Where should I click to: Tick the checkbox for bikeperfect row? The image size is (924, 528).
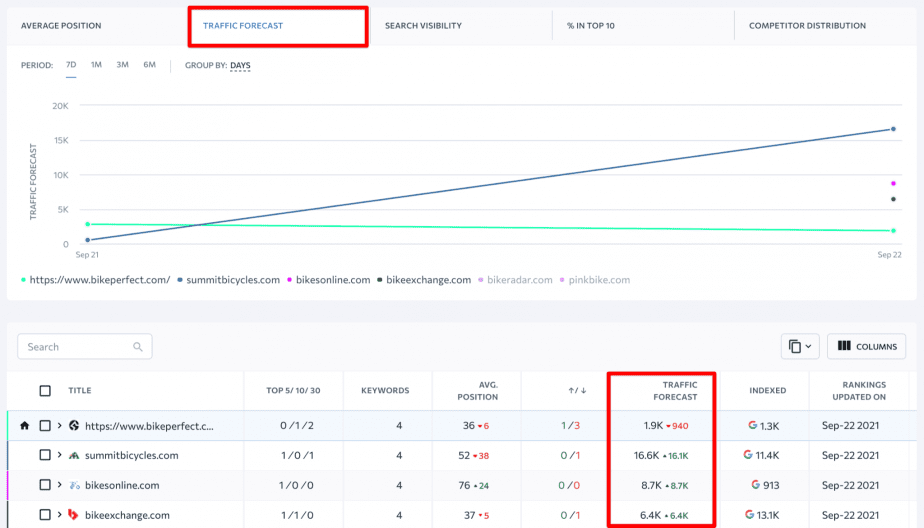point(45,425)
